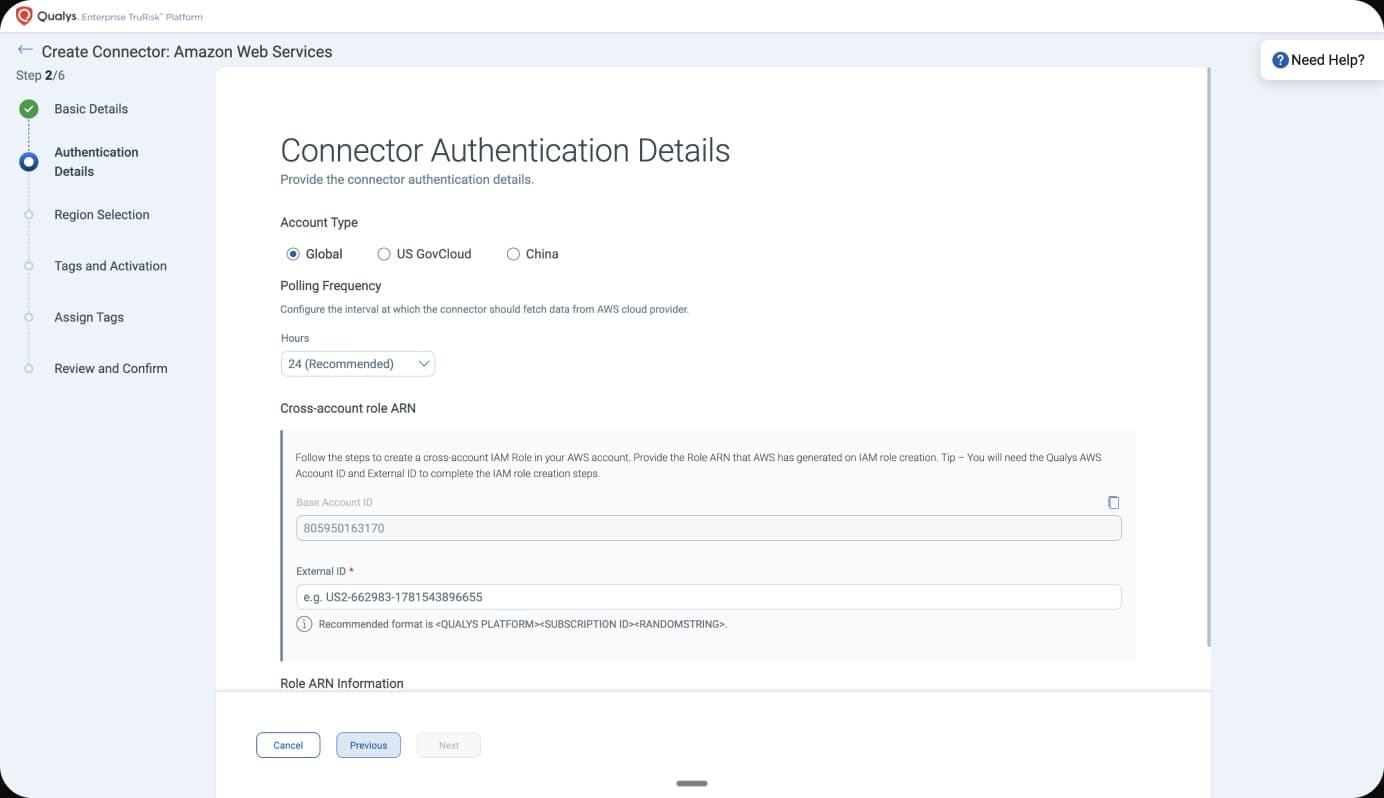1384x798 pixels.
Task: Go to Review and Confirm step
Action: (111, 368)
